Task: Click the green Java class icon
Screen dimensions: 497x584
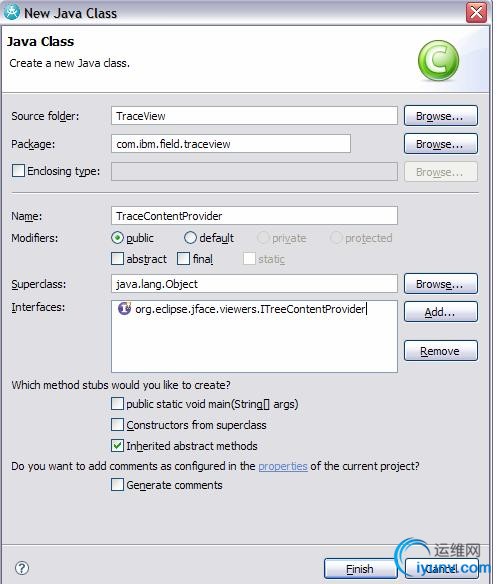Action: (x=438, y=60)
